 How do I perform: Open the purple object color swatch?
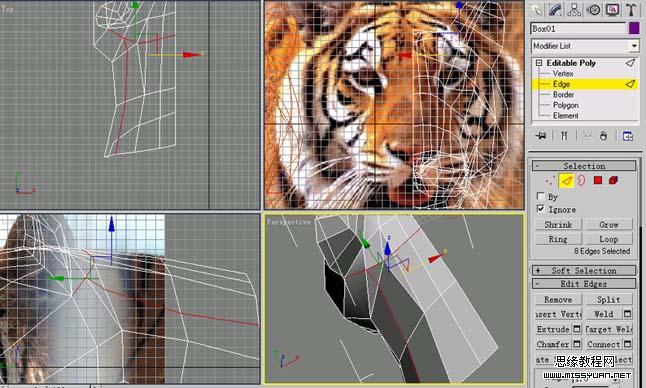point(634,28)
